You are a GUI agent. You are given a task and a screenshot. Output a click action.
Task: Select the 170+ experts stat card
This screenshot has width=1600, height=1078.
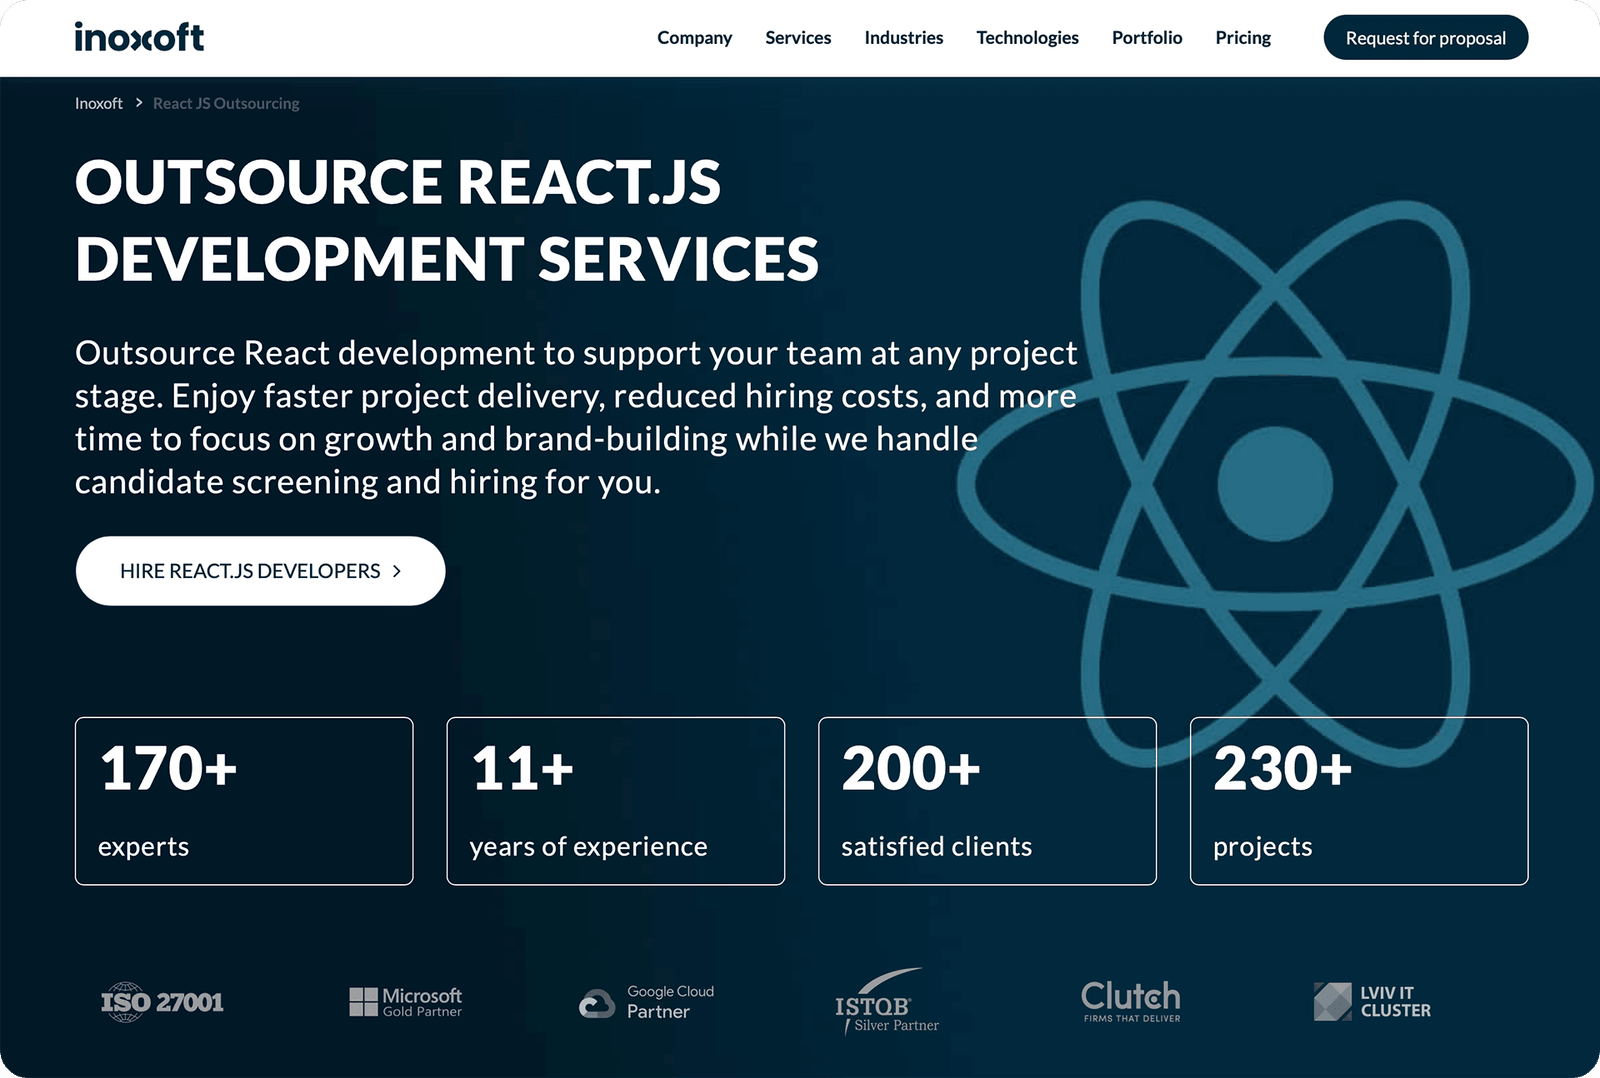point(244,800)
